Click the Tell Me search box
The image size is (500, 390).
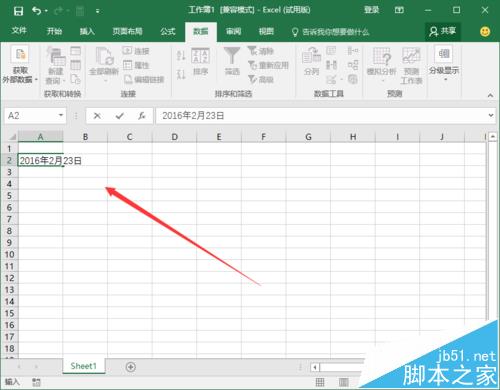pyautogui.click(x=331, y=32)
